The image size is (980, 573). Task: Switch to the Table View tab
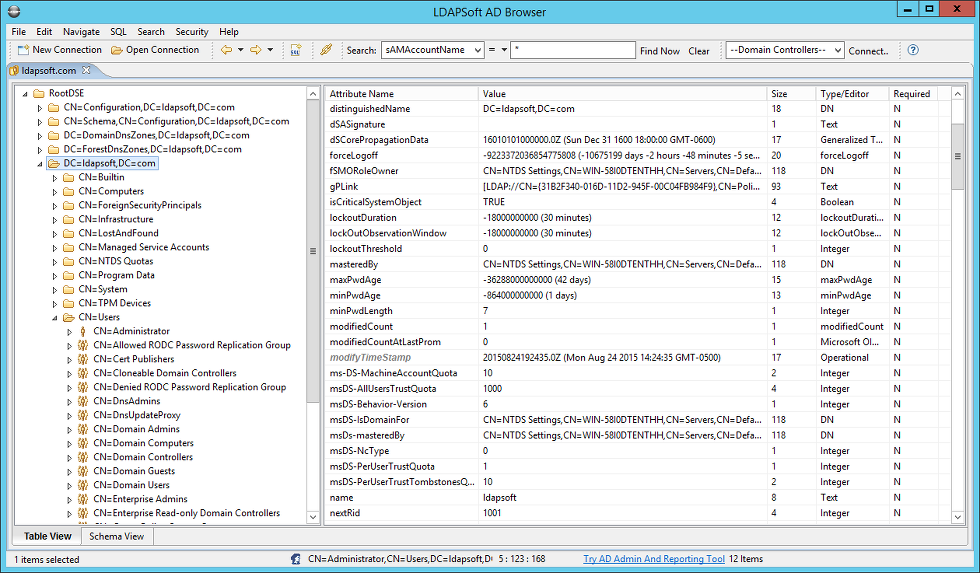tap(48, 536)
